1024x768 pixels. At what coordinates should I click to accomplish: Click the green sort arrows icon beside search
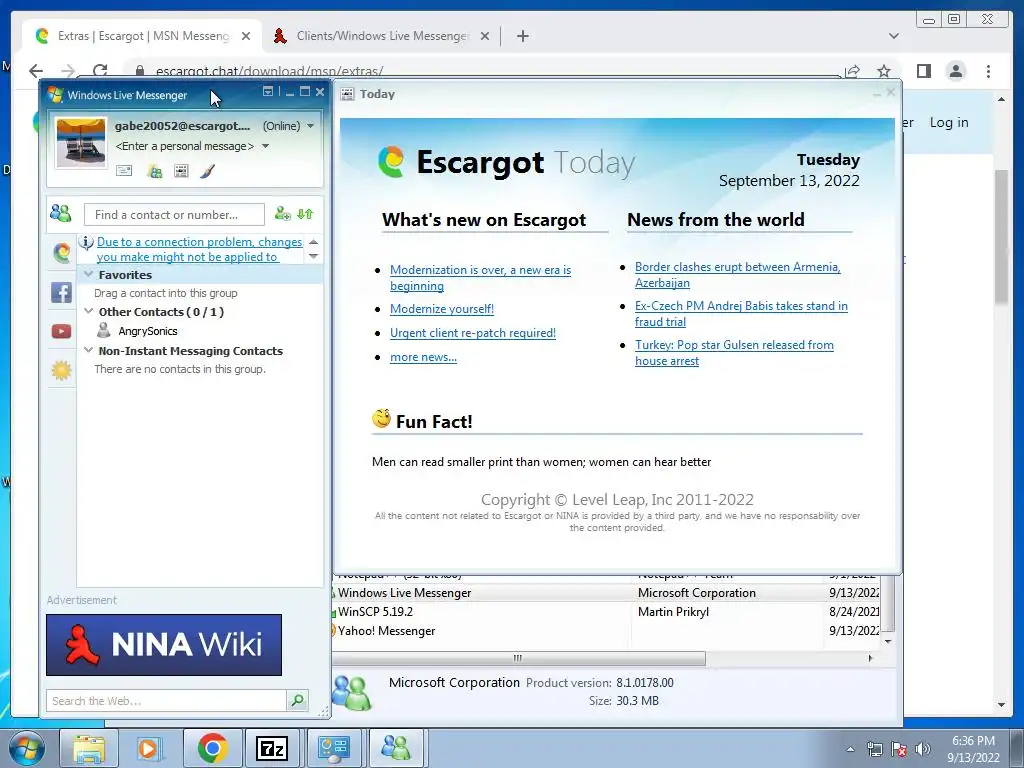(305, 214)
